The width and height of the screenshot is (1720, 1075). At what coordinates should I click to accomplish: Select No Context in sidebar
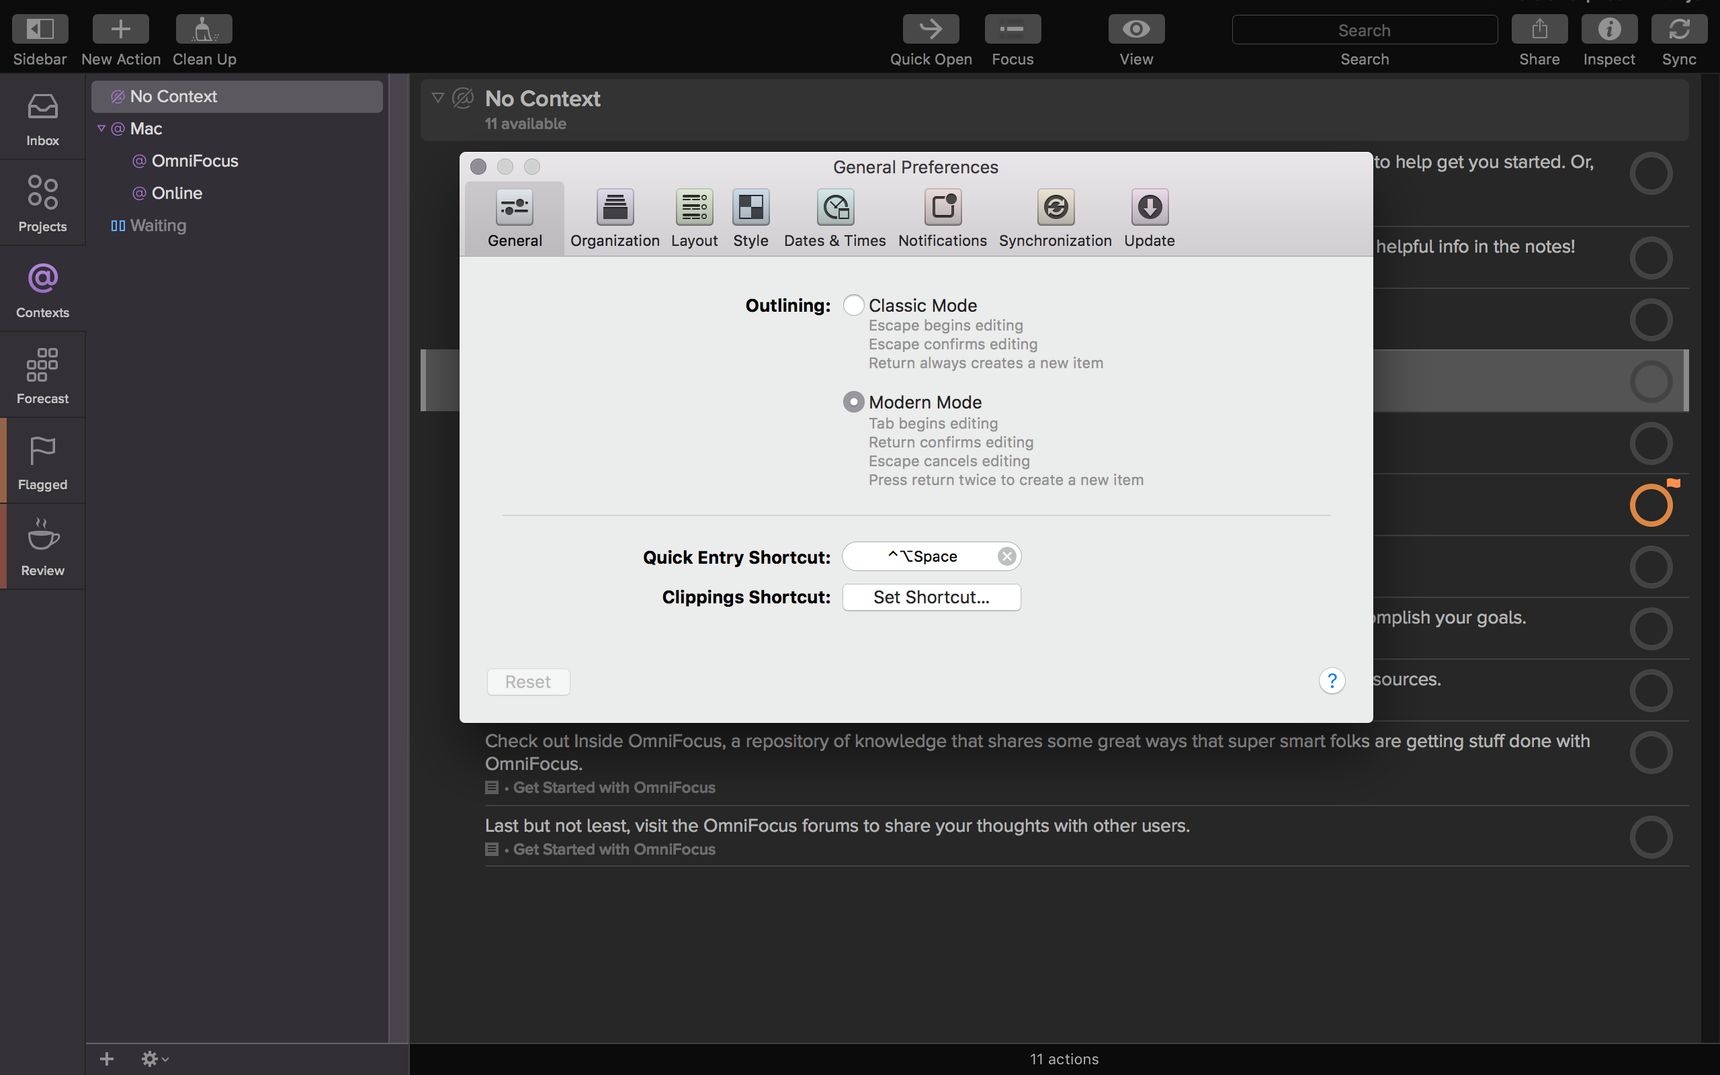tap(237, 96)
